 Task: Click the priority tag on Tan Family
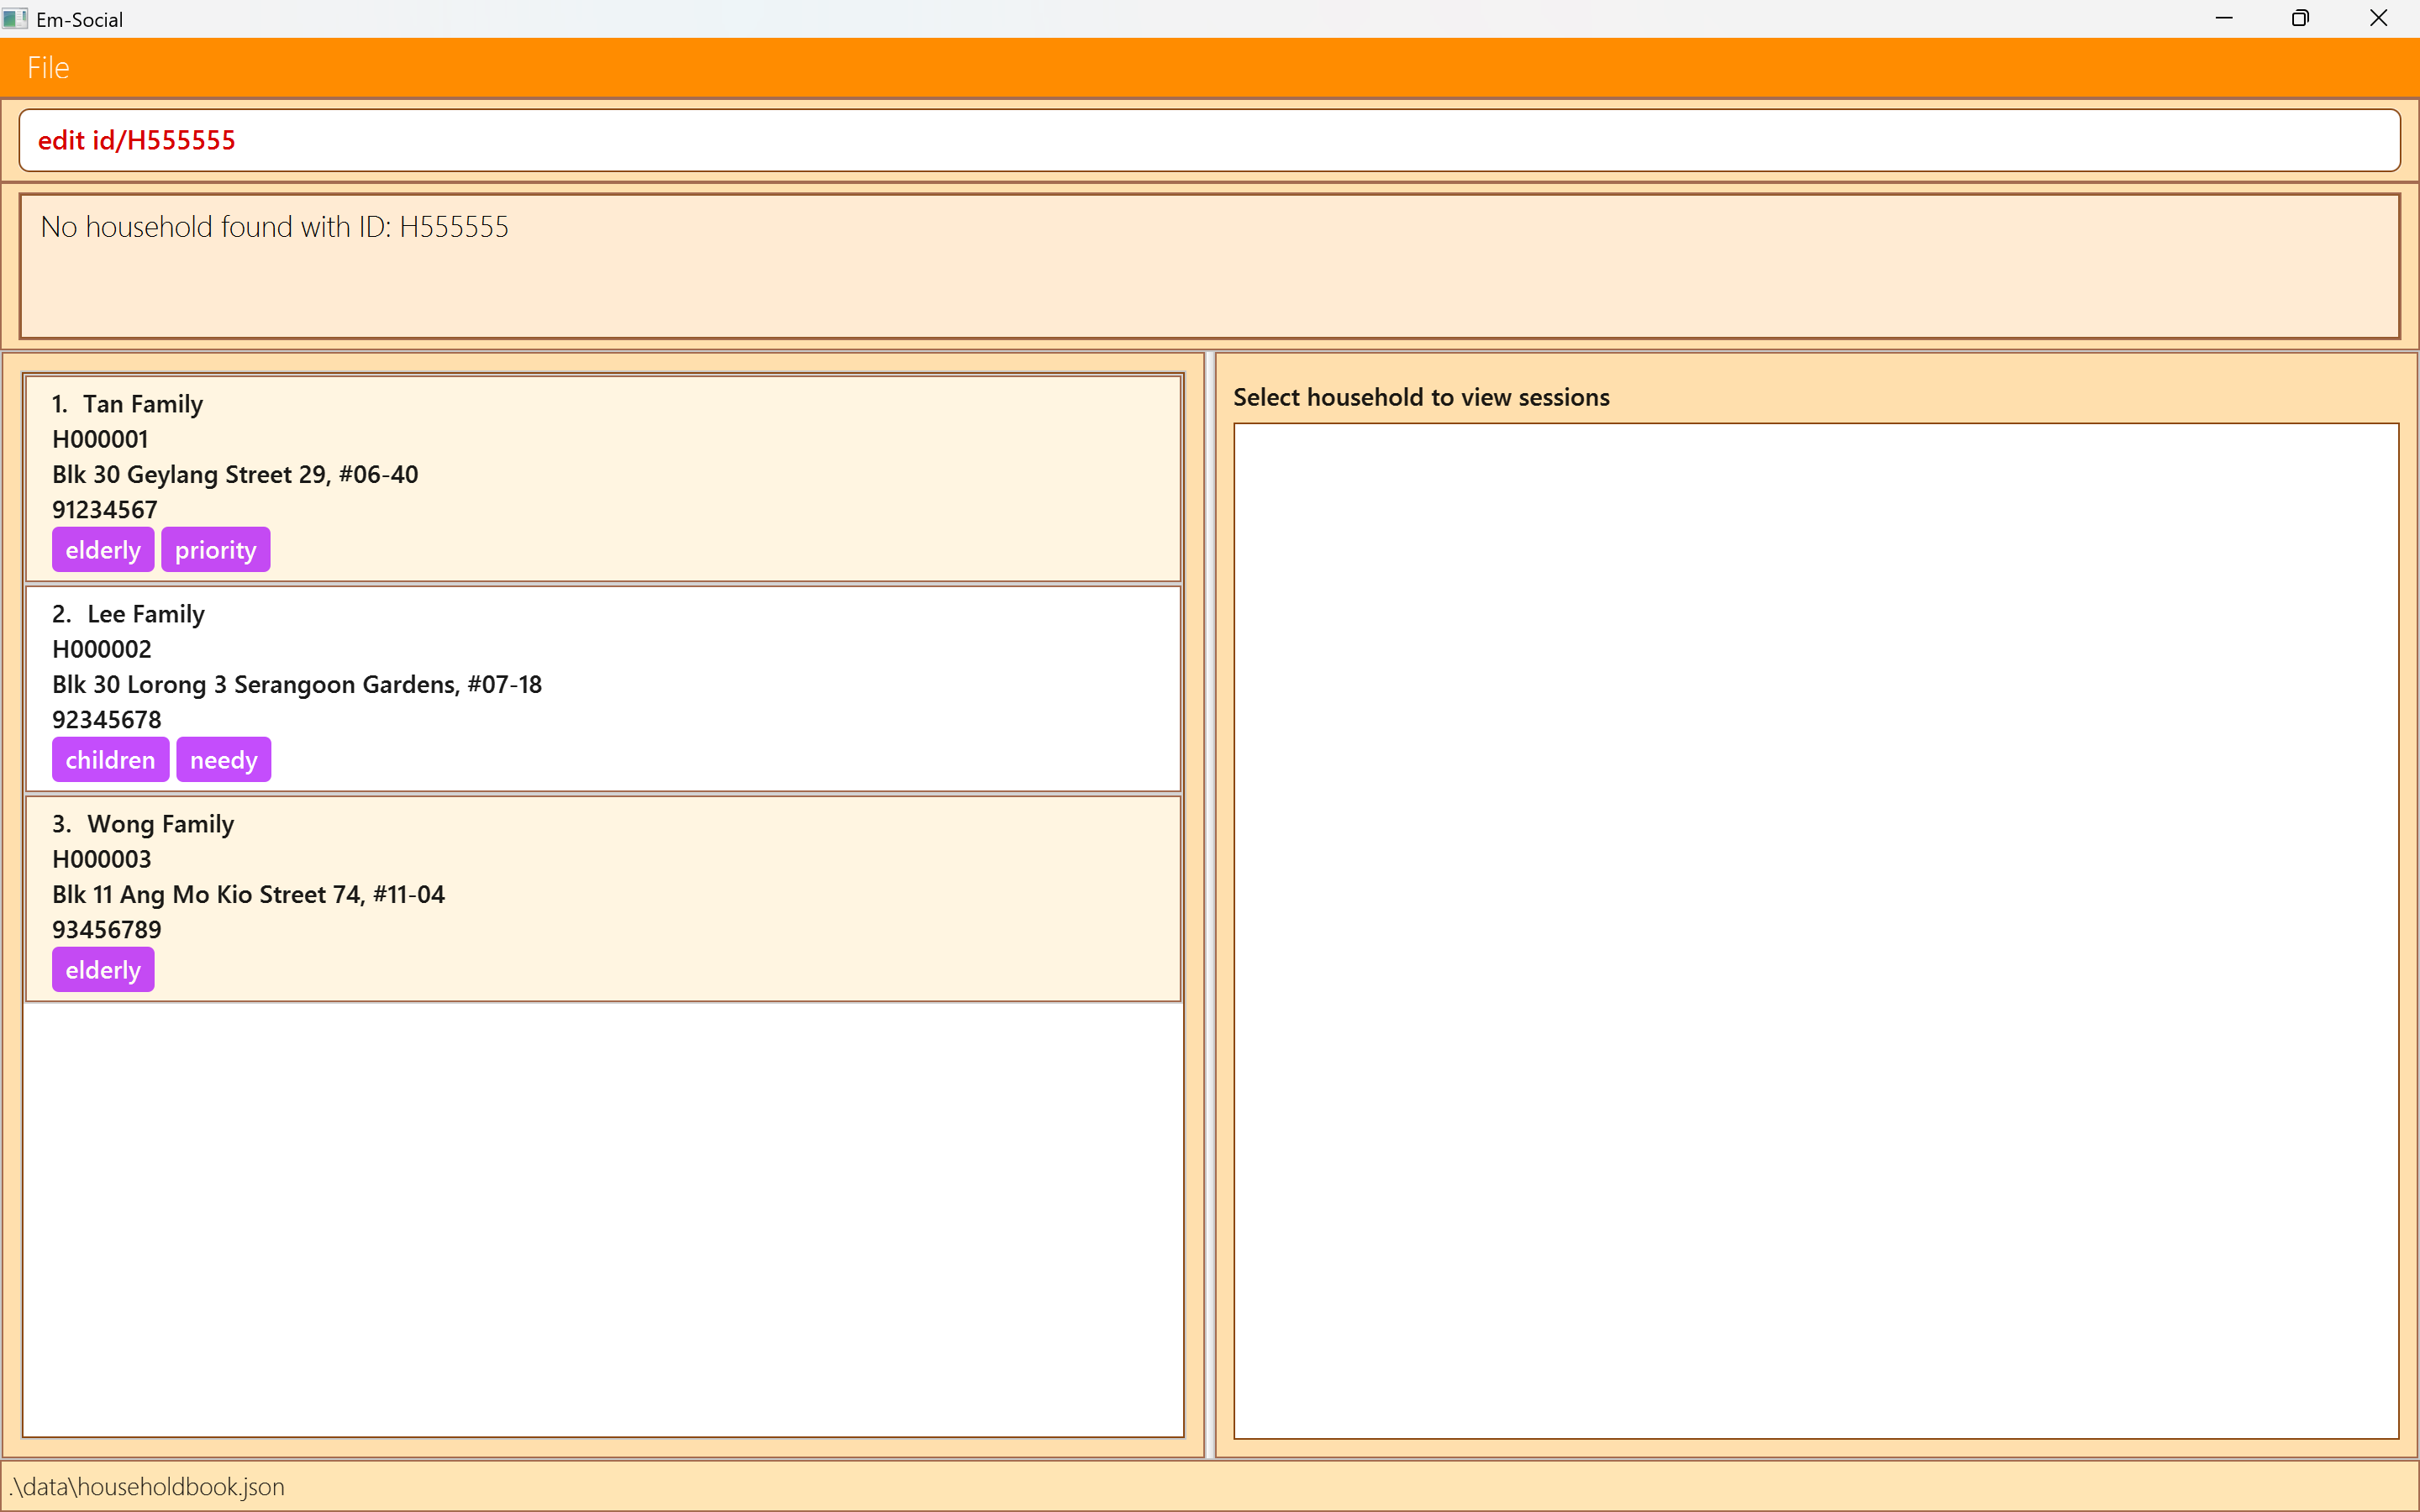click(x=215, y=550)
